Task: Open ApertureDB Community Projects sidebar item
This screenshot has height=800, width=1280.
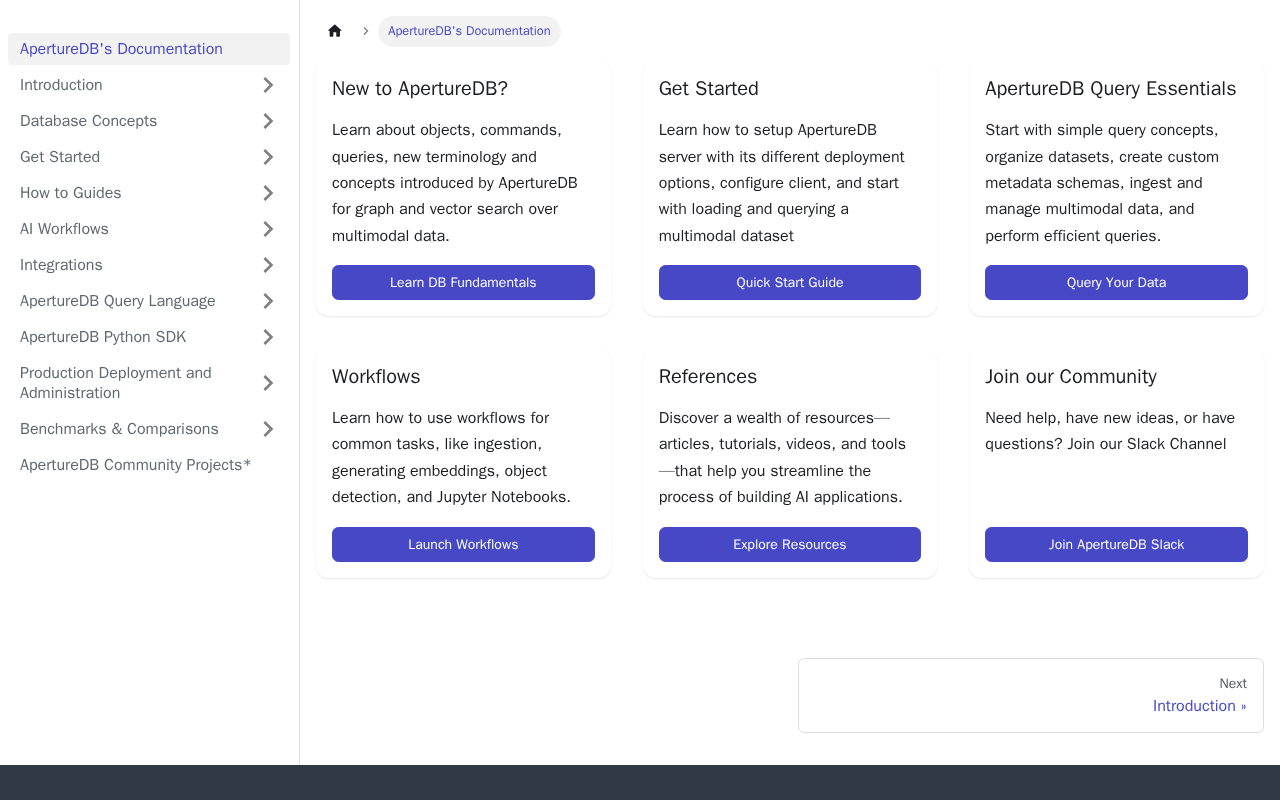Action: (135, 465)
